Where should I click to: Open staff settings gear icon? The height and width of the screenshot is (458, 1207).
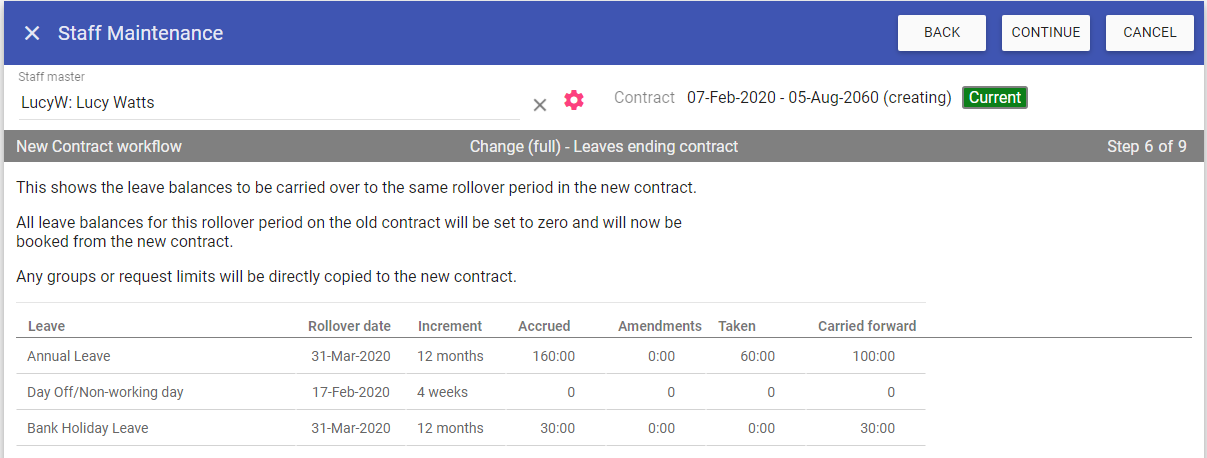(x=574, y=100)
